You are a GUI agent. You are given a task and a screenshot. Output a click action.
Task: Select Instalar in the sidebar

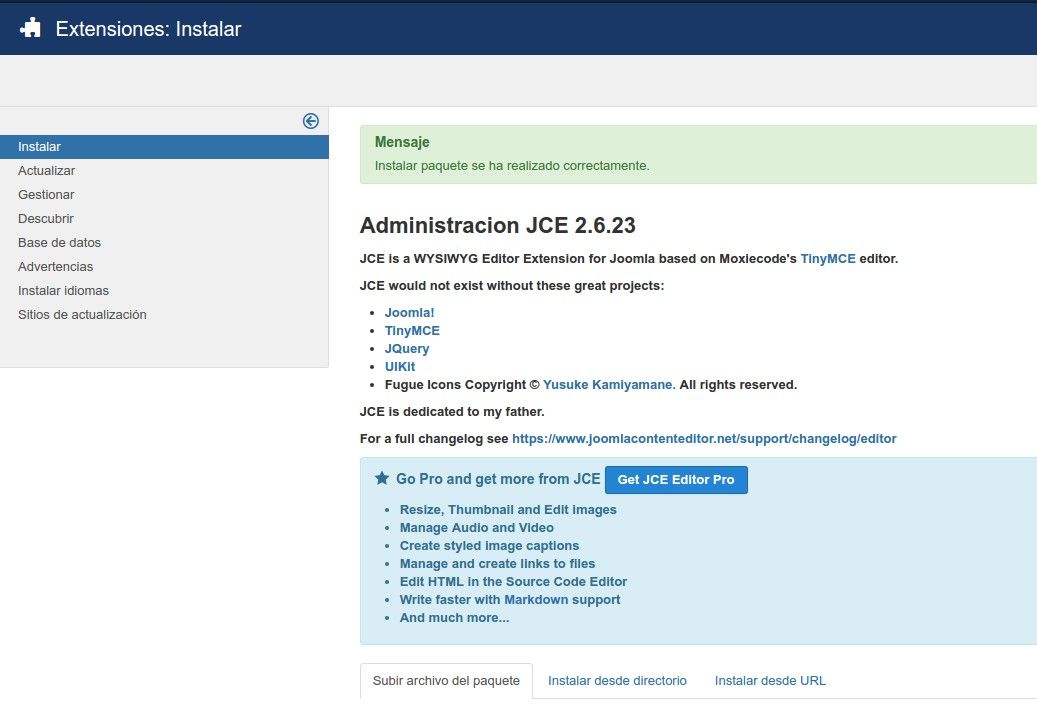pyautogui.click(x=164, y=147)
